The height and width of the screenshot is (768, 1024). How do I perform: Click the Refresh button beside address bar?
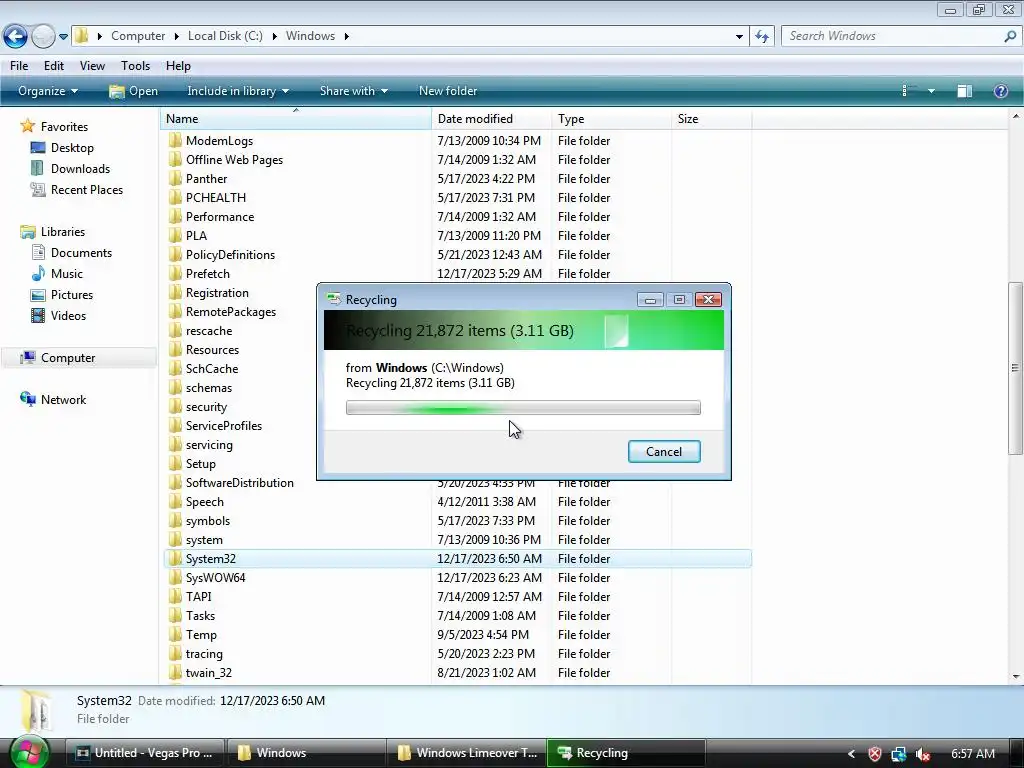tap(761, 36)
